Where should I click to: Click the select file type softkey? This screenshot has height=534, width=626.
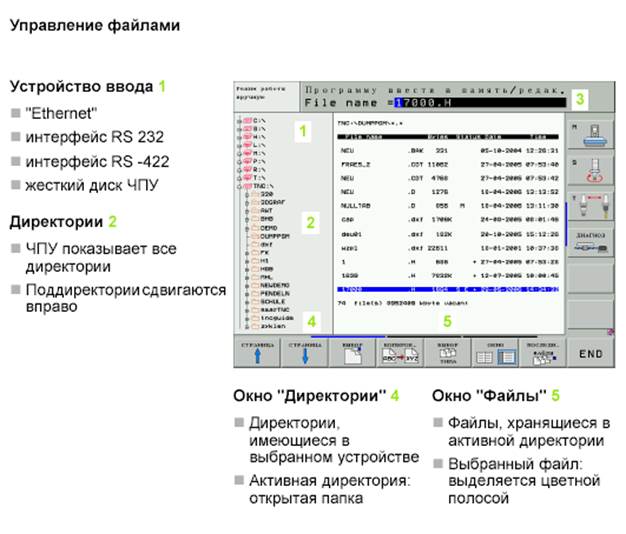448,353
